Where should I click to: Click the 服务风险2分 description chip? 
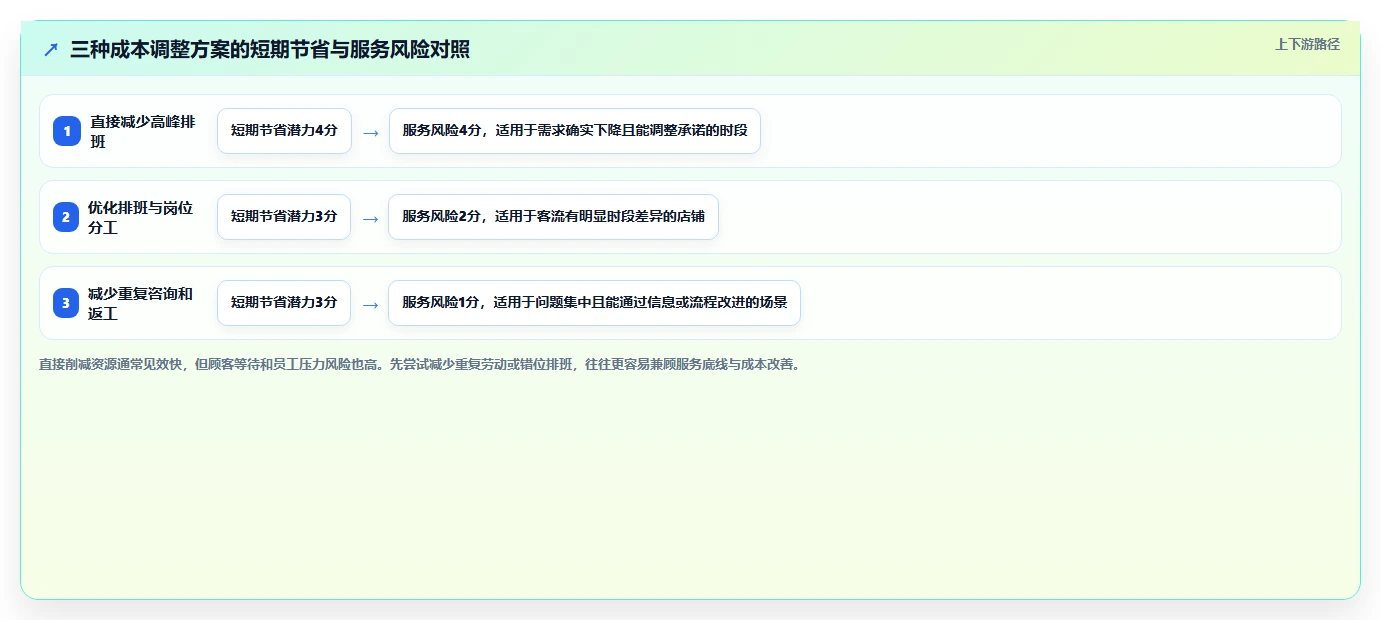553,217
